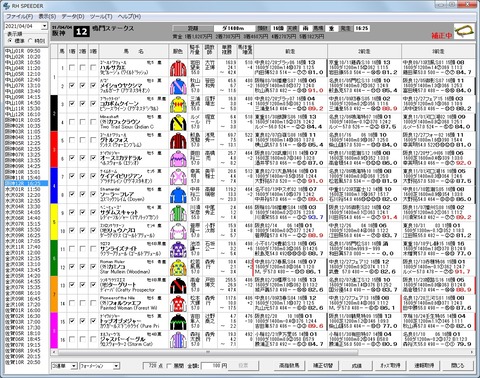The width and height of the screenshot is (480, 378).
Task: Click the blue-pink silks icon of horse 2
Action: pos(178,86)
